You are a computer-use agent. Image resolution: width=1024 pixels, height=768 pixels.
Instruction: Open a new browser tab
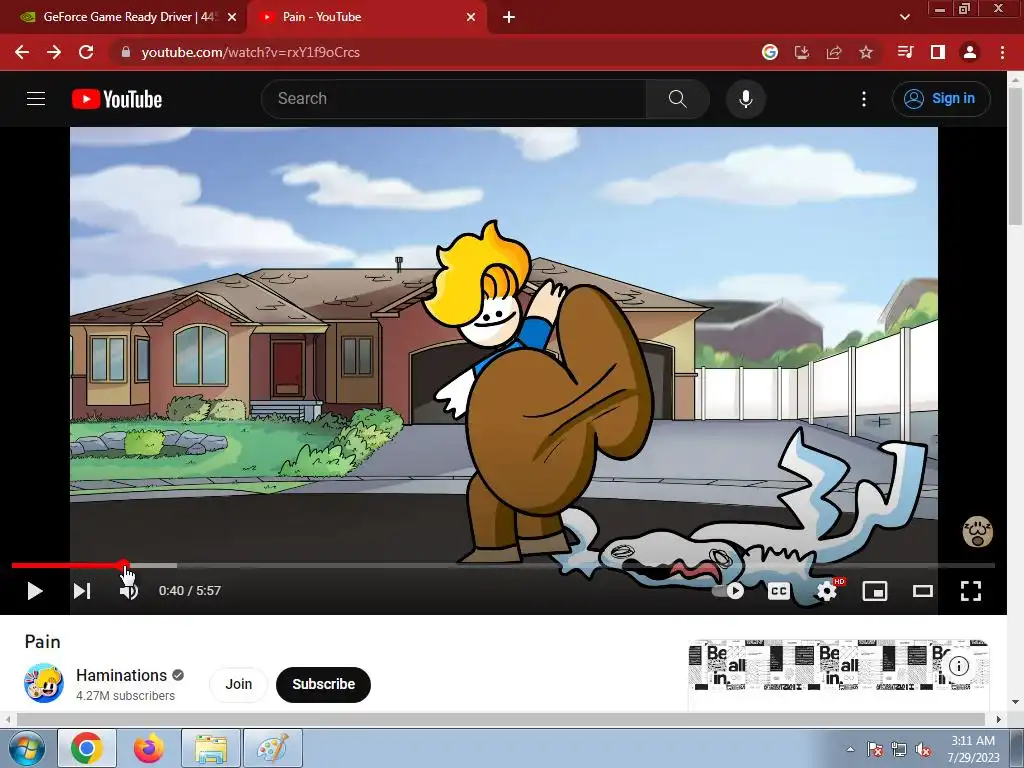(509, 17)
